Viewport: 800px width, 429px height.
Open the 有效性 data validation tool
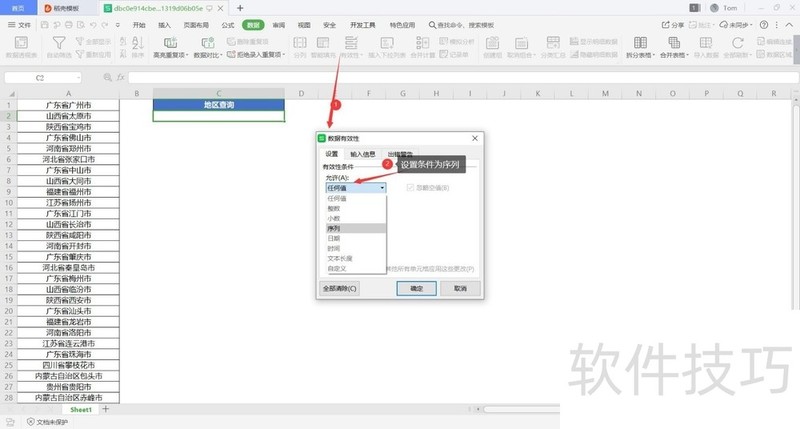(x=351, y=47)
